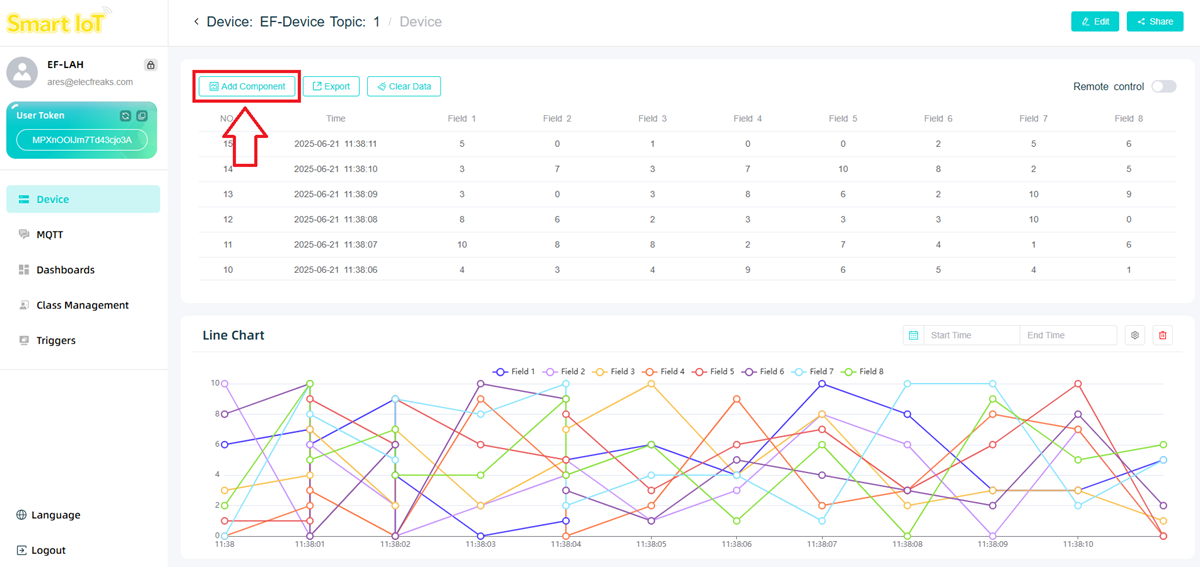The width and height of the screenshot is (1200, 567).
Task: Click the calendar icon in the time range picker
Action: click(x=913, y=336)
